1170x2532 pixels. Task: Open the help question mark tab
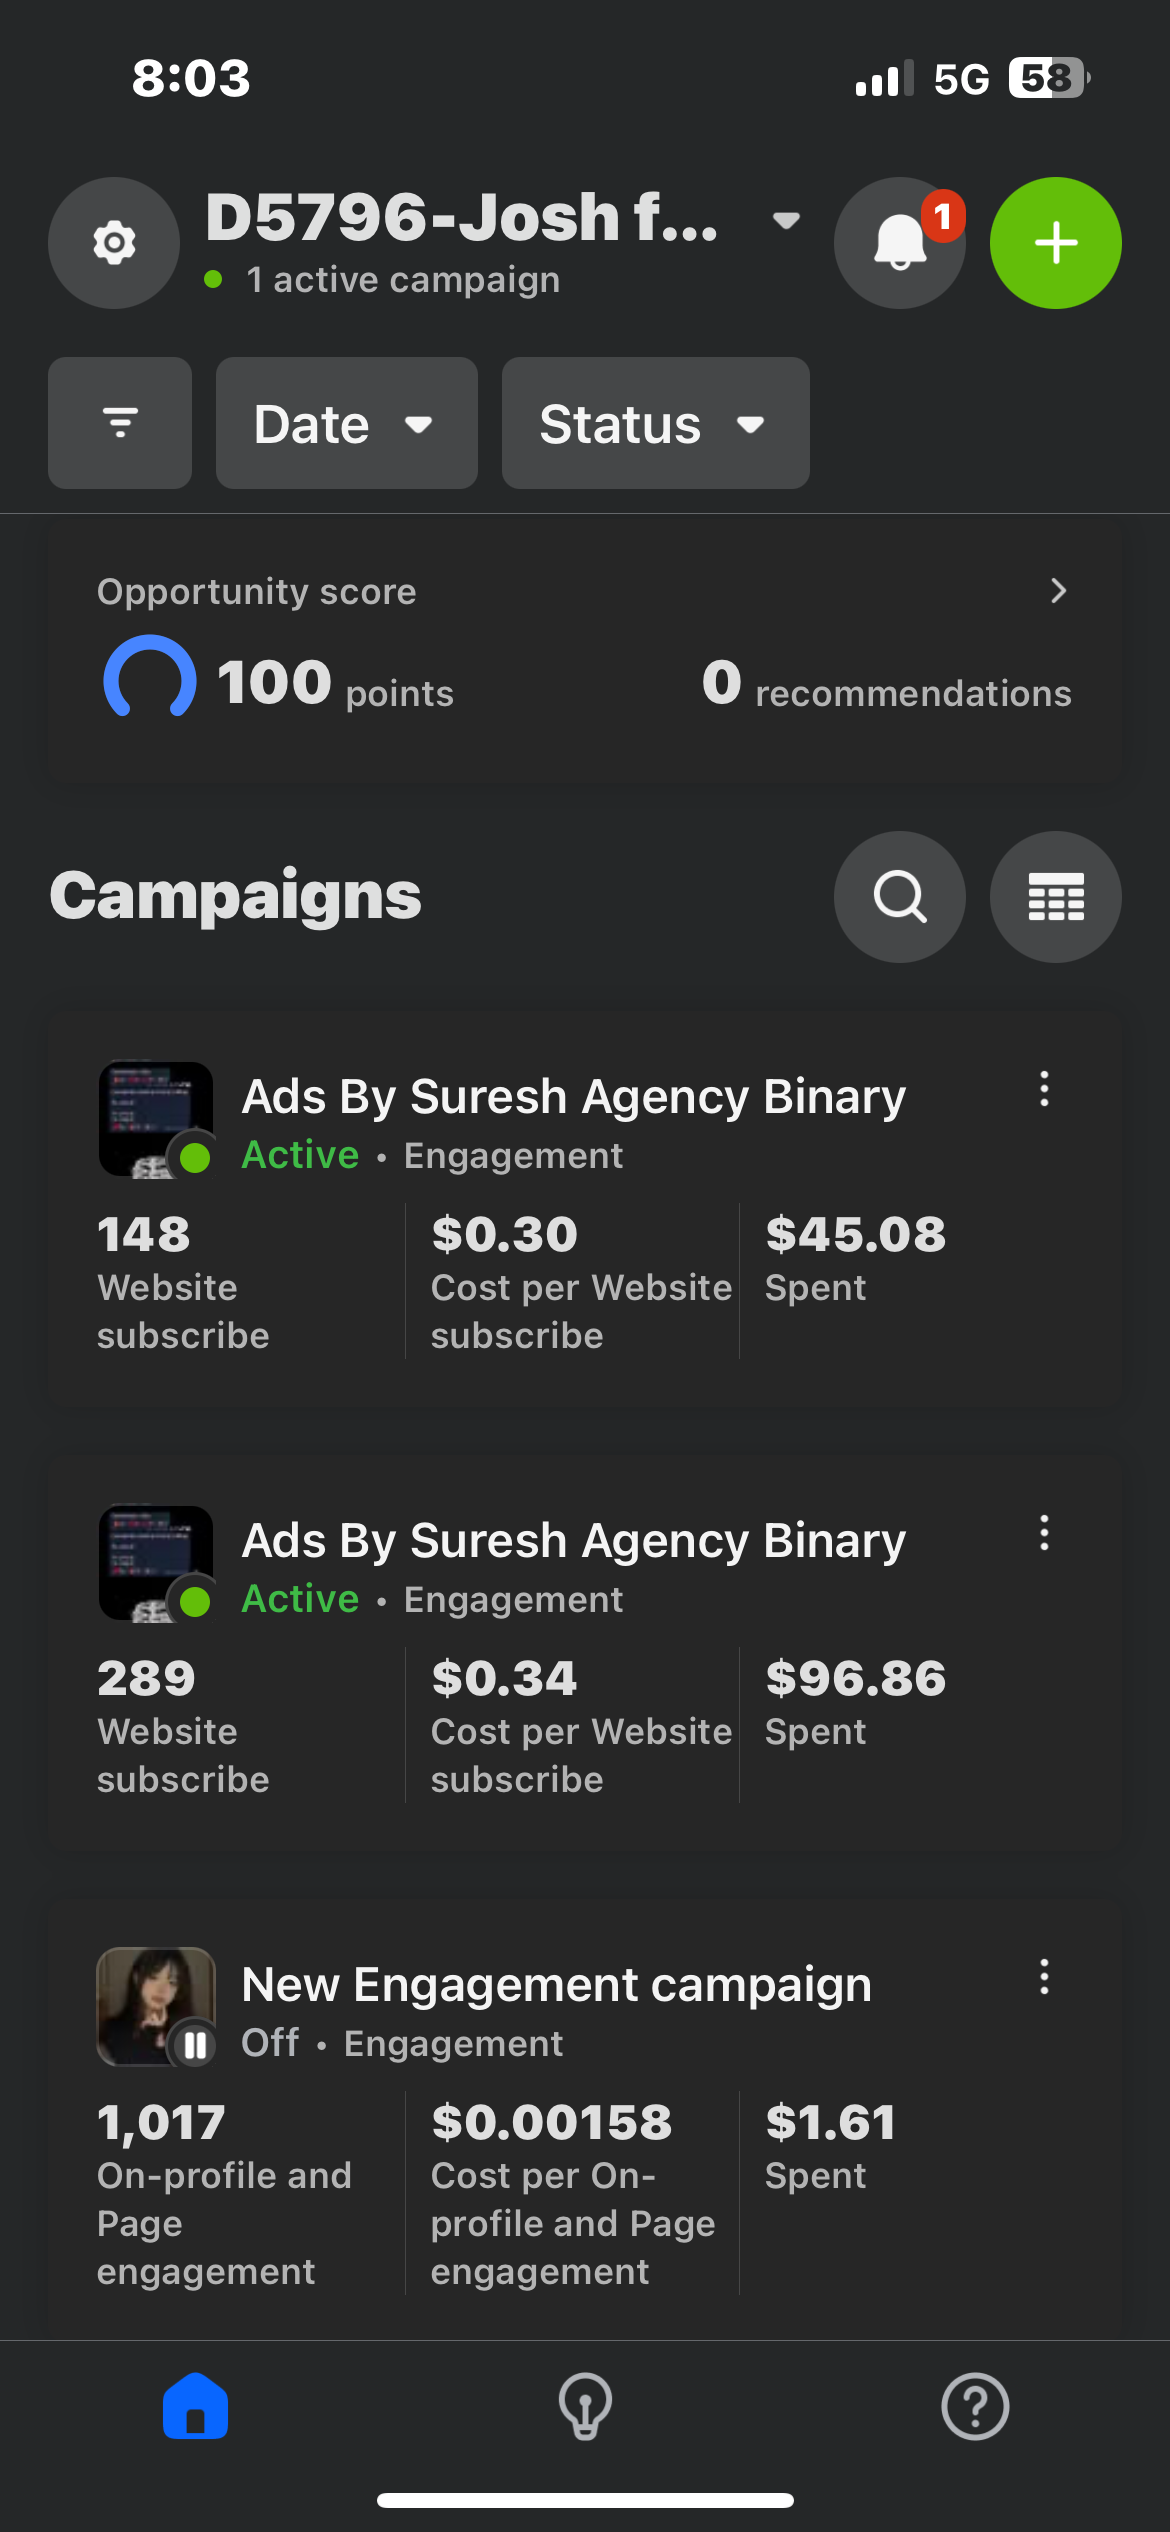click(x=975, y=2406)
